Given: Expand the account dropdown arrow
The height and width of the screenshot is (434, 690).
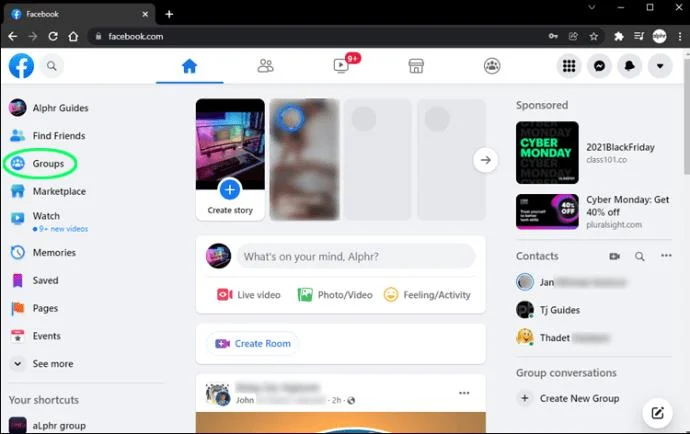Looking at the screenshot, I should [660, 66].
